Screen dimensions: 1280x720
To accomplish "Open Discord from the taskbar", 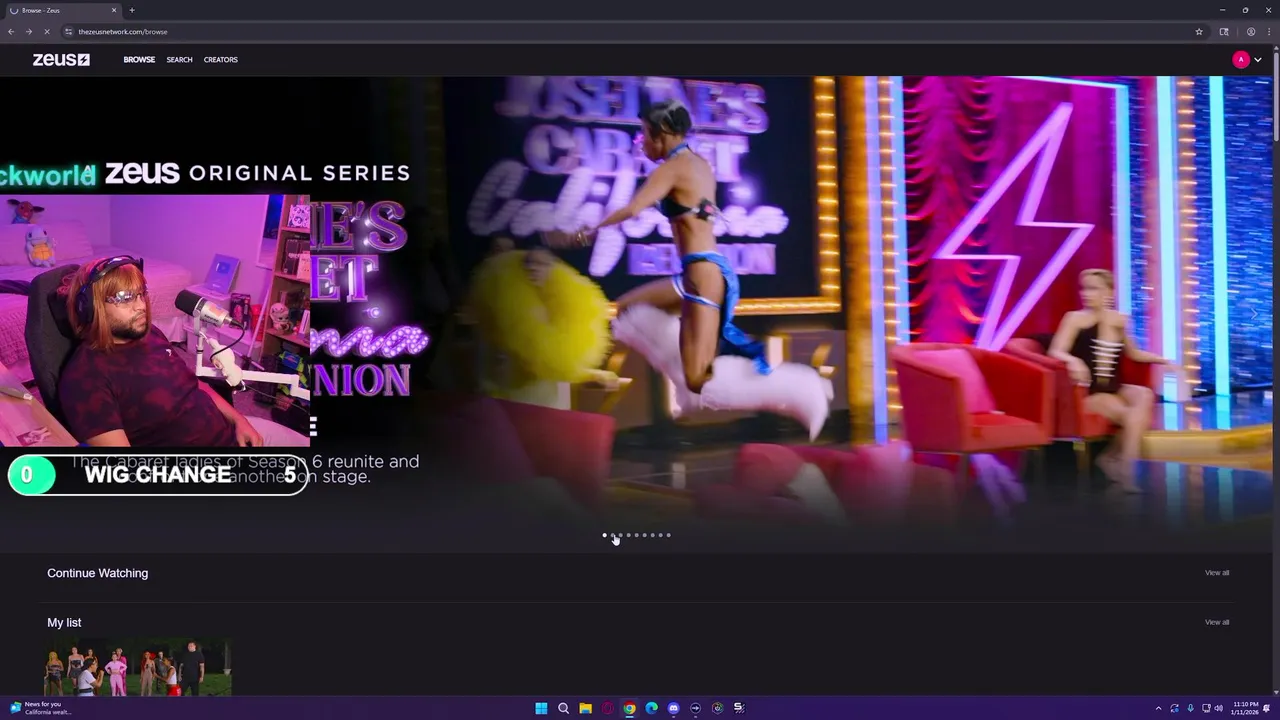I will pyautogui.click(x=673, y=708).
